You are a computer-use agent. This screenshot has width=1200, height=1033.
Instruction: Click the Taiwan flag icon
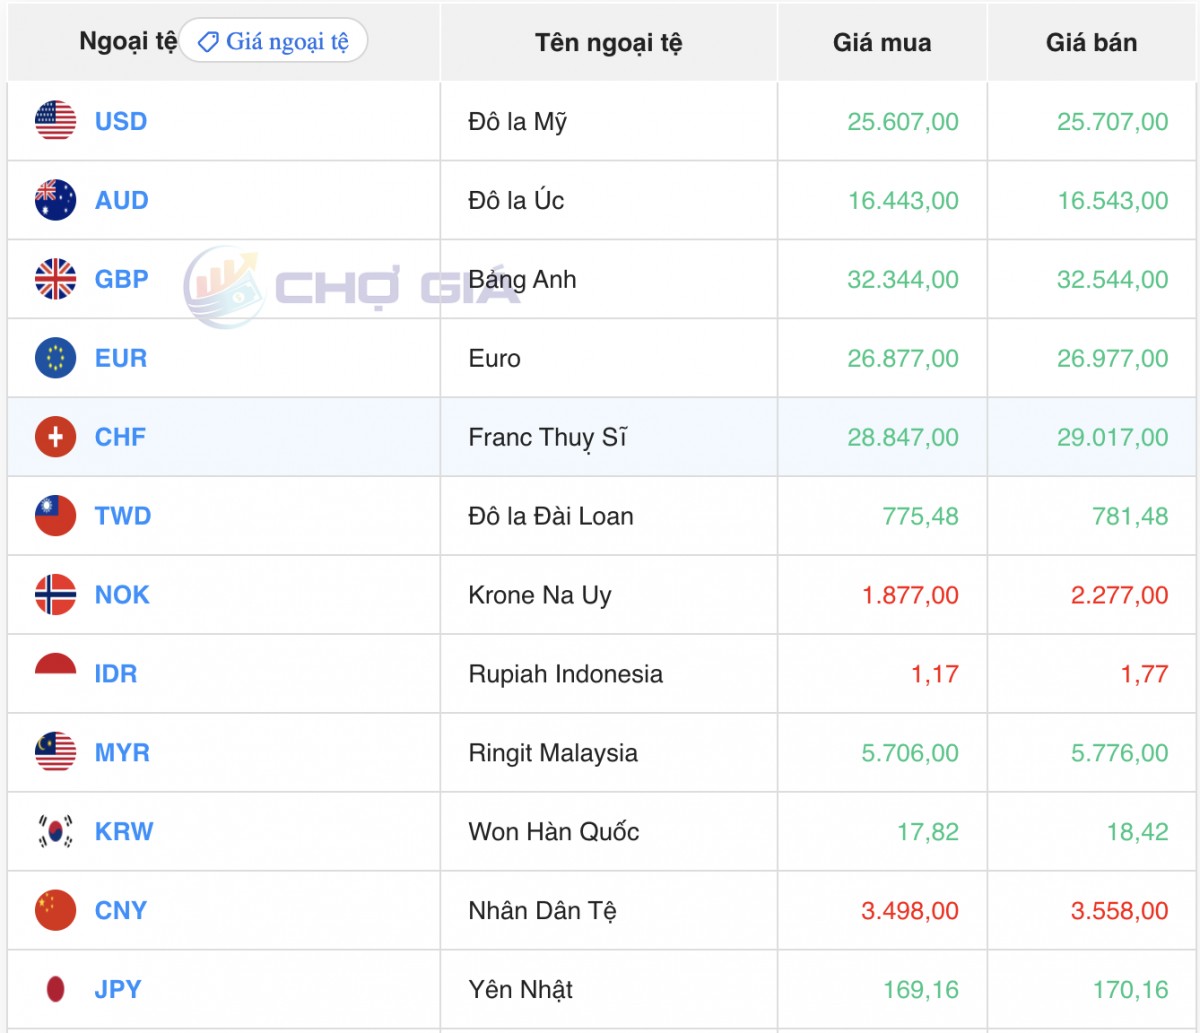(55, 516)
